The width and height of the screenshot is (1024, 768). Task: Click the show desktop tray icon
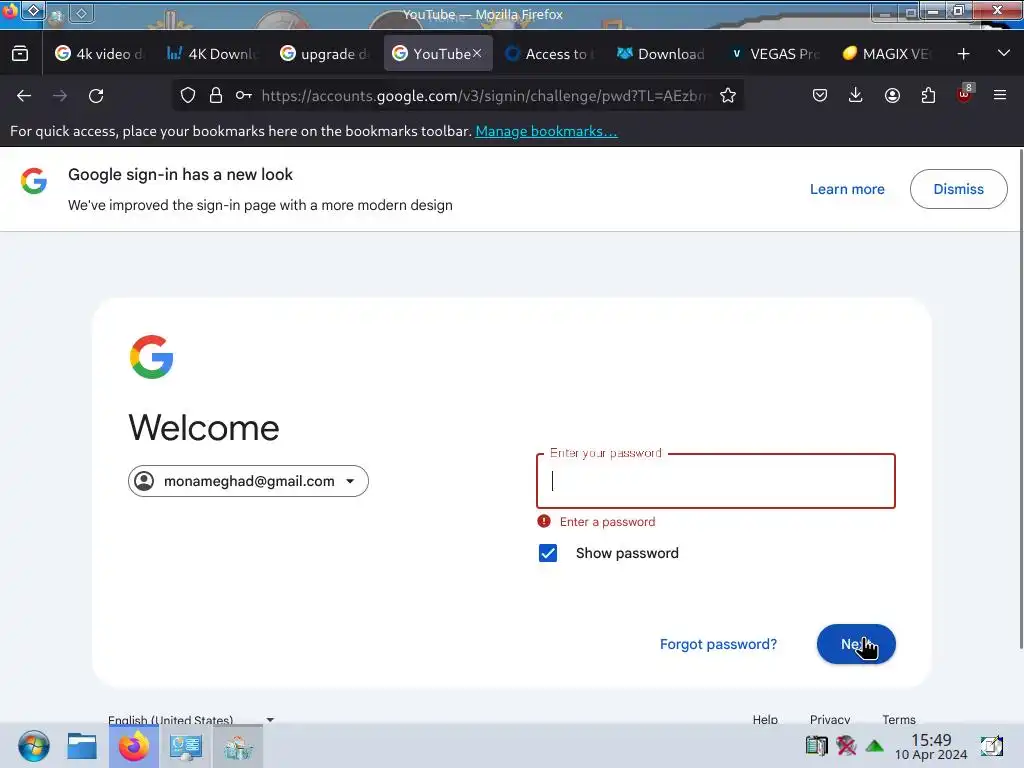[991, 745]
